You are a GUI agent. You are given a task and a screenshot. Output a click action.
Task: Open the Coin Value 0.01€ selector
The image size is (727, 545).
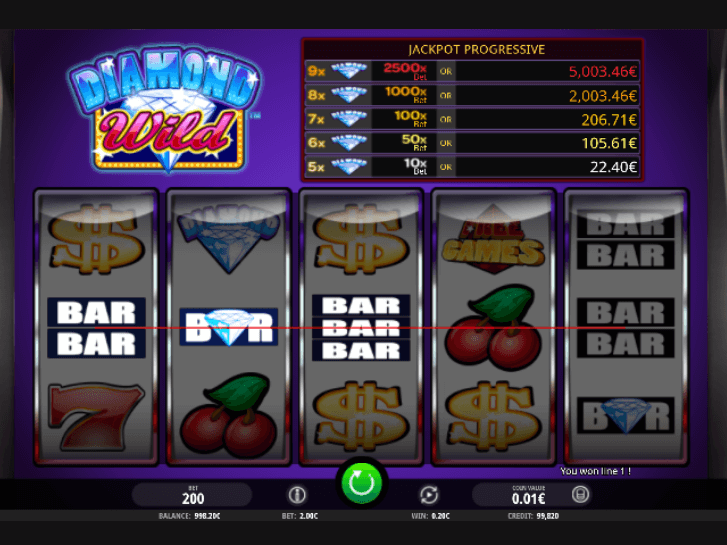point(528,495)
